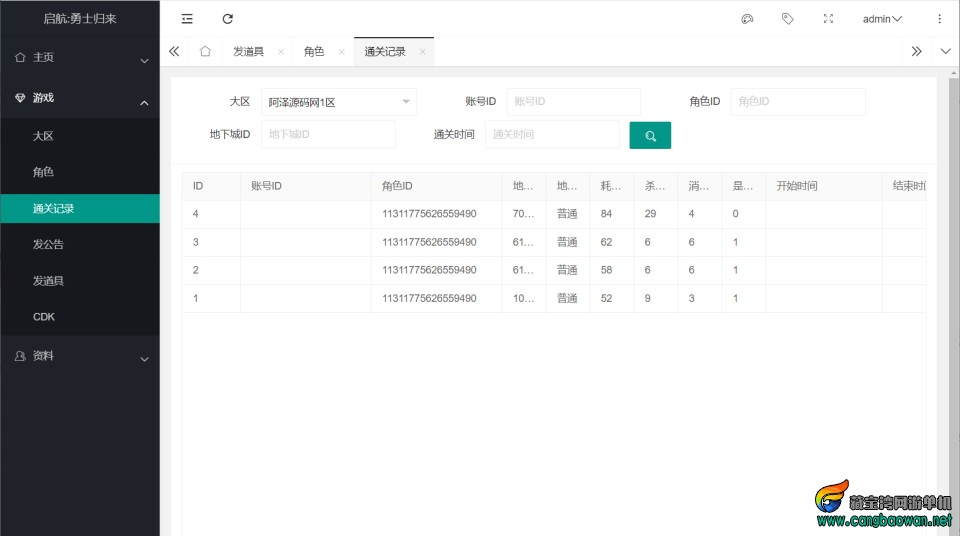Focus the 地下城ID input field
The image size is (960, 536).
click(x=328, y=134)
